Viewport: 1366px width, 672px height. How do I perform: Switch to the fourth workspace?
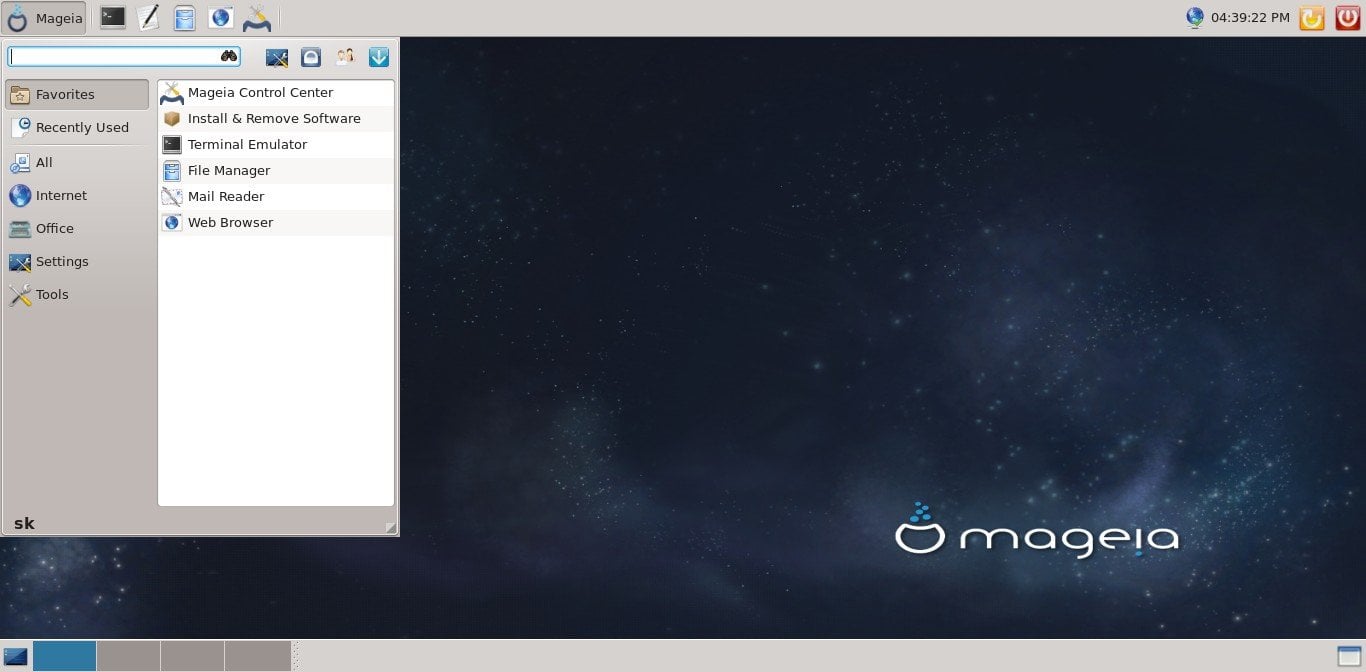pos(258,656)
